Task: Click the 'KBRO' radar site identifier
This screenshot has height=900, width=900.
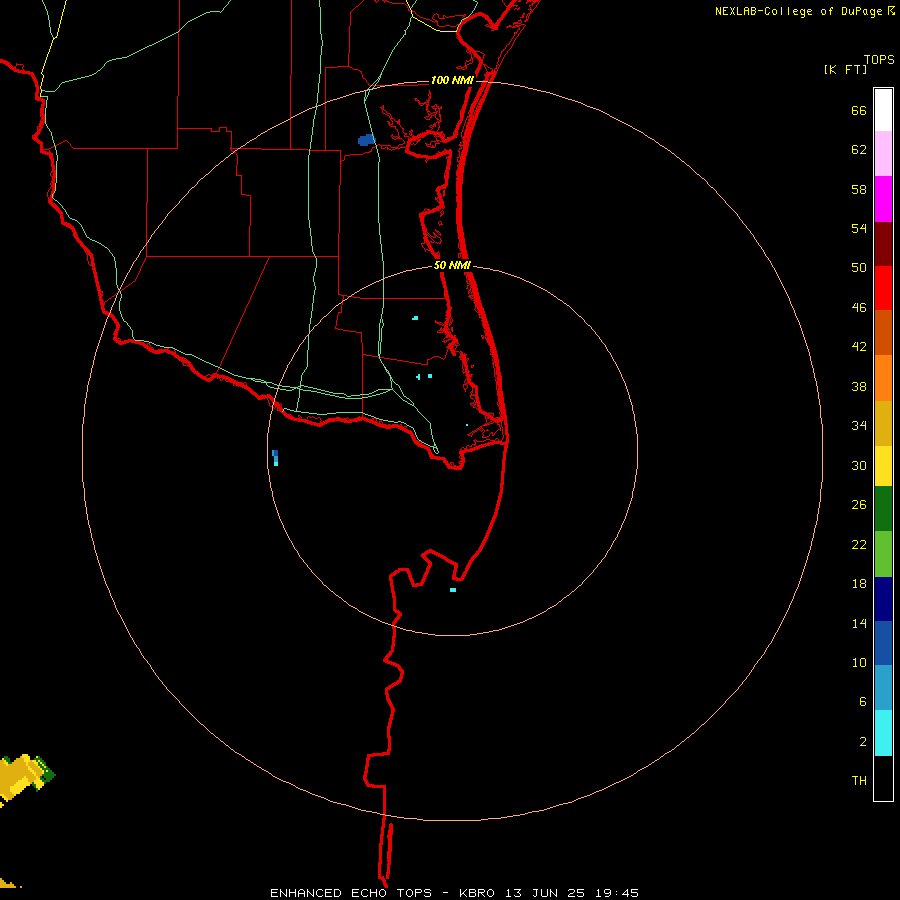Action: click(476, 893)
